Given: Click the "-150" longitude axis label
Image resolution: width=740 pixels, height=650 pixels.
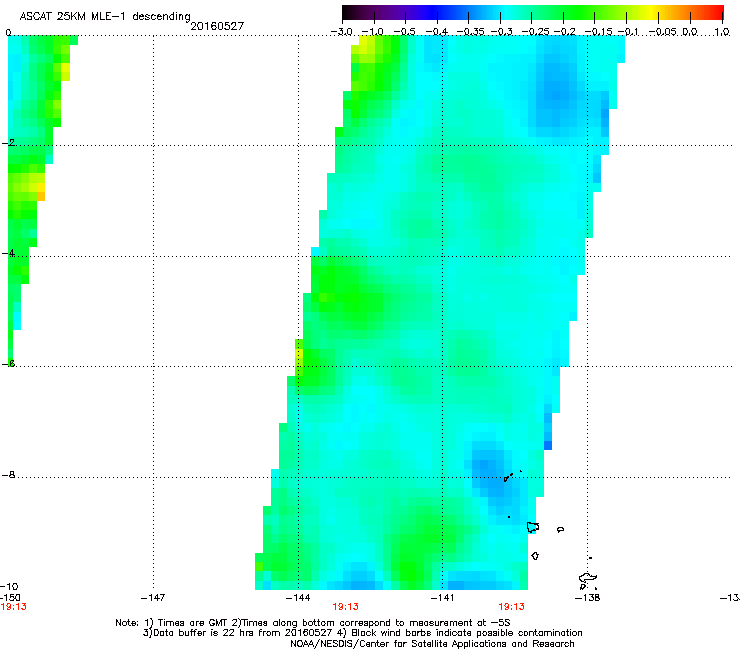Looking at the screenshot, I should 9,598.
